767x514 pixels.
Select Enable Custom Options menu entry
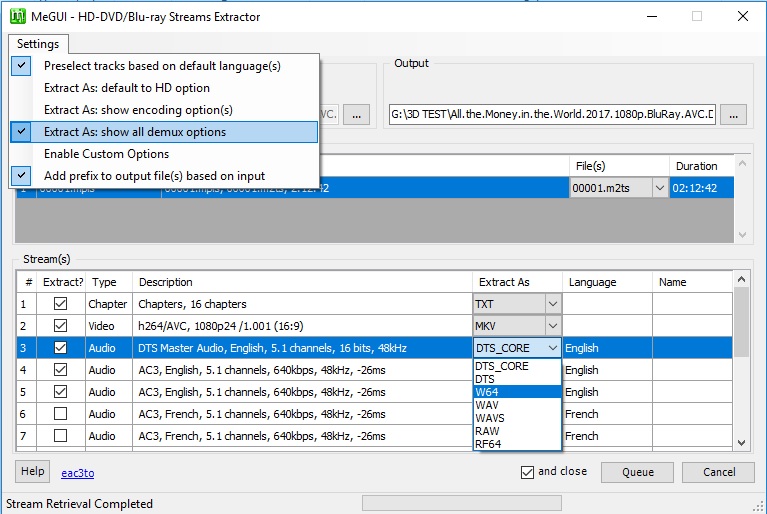click(164, 154)
